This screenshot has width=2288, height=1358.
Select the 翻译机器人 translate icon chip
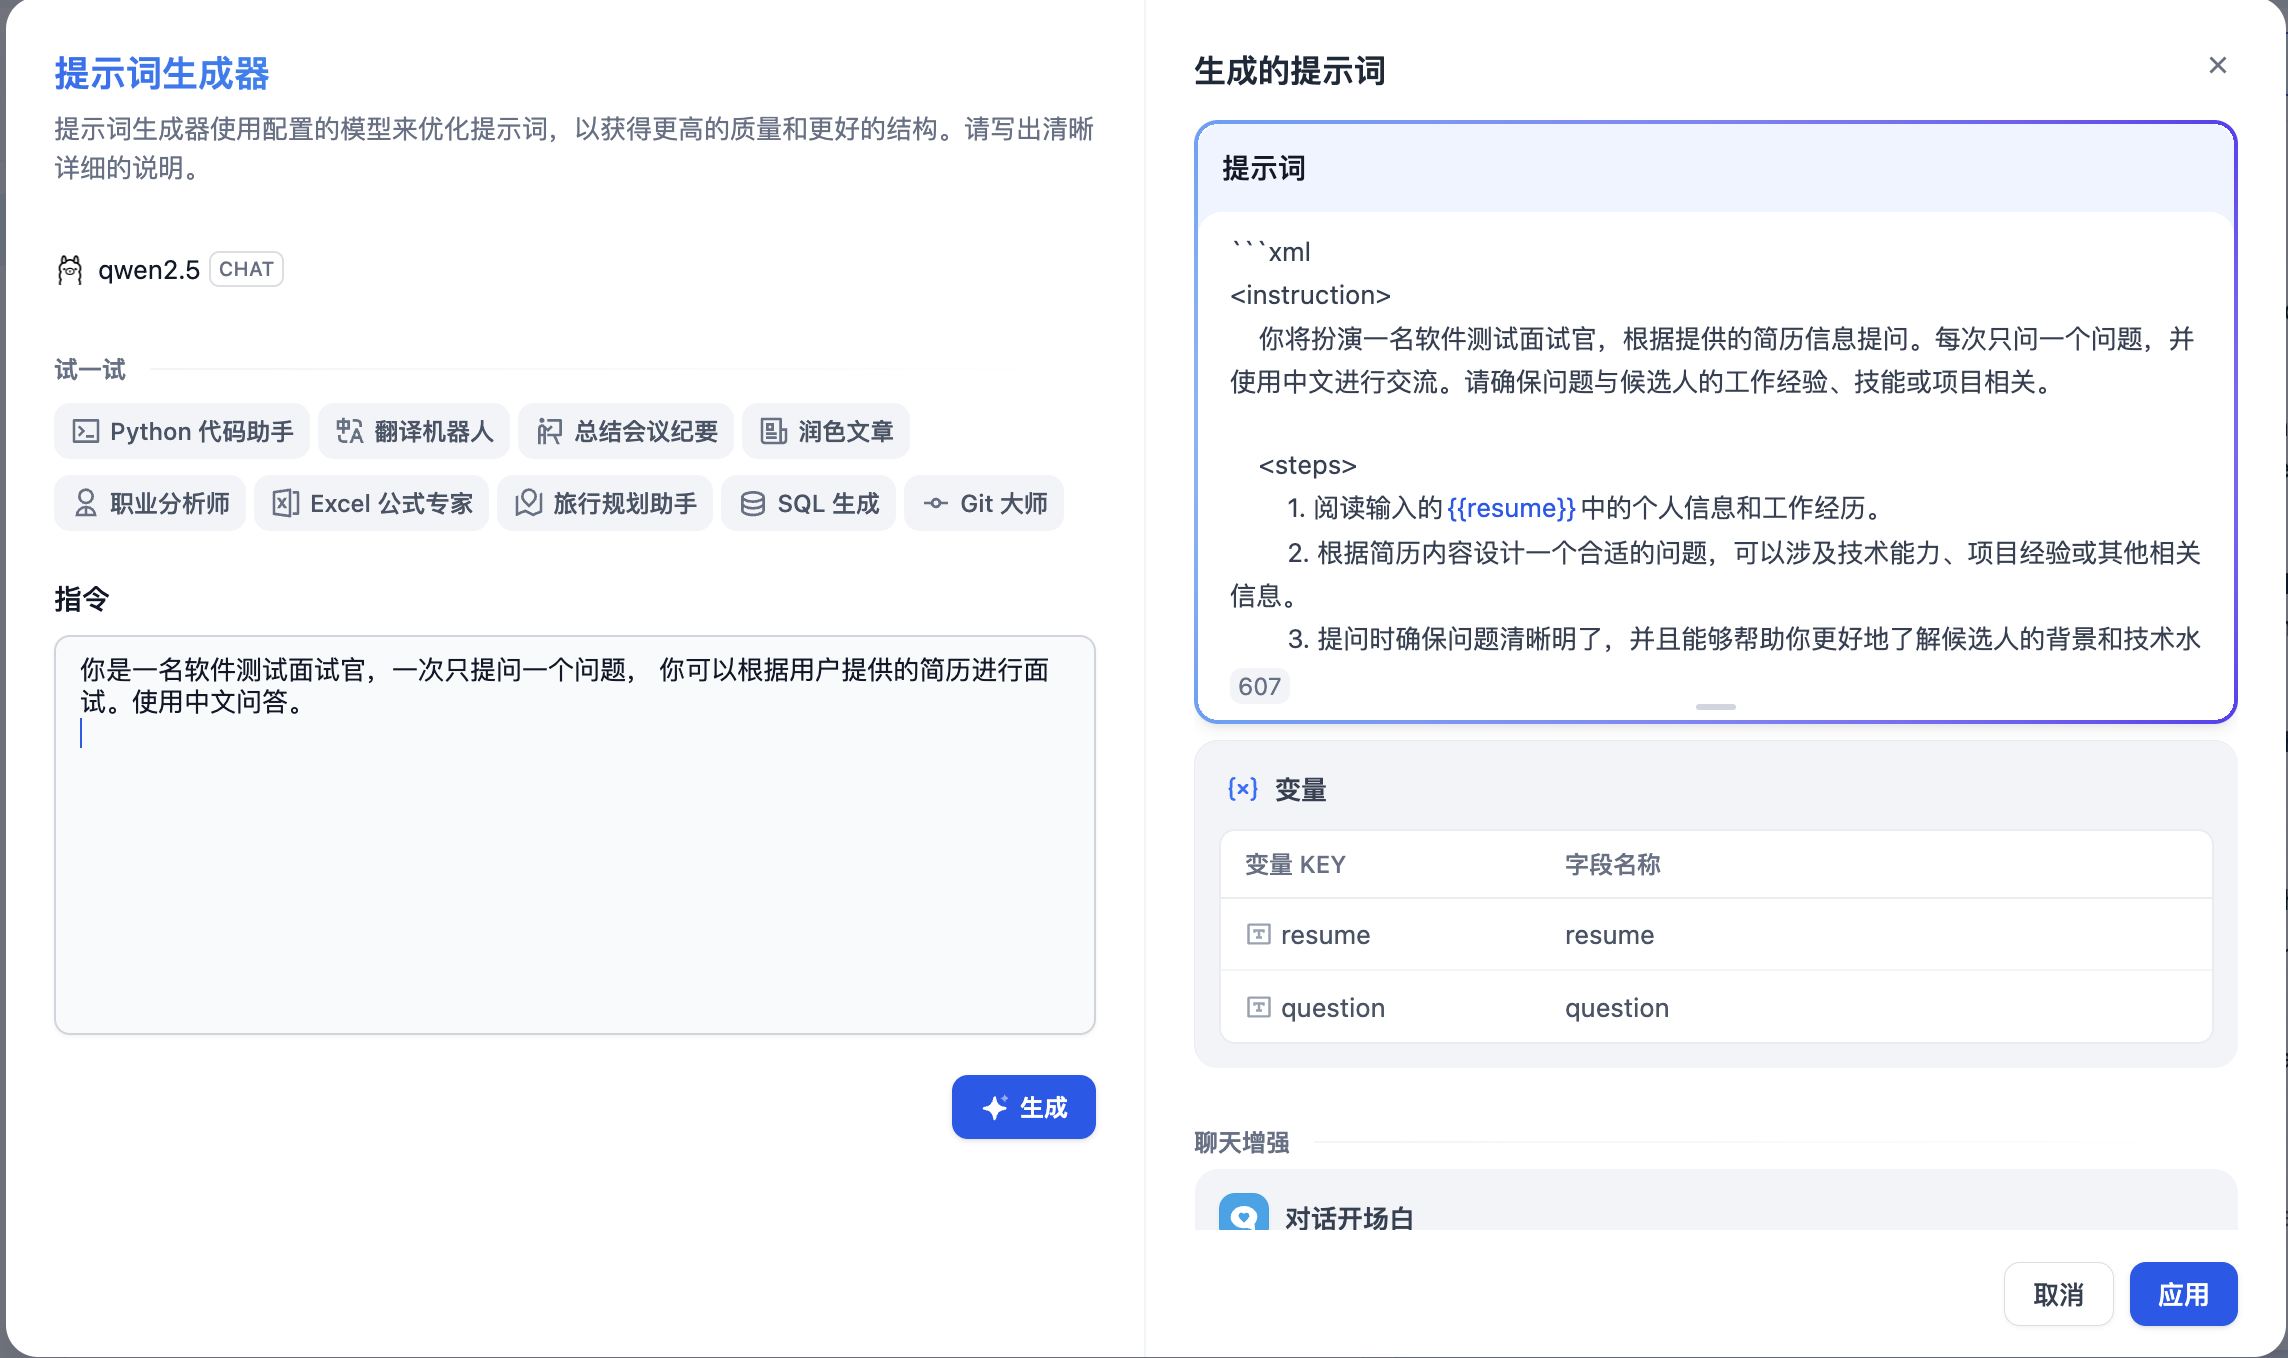(x=349, y=431)
